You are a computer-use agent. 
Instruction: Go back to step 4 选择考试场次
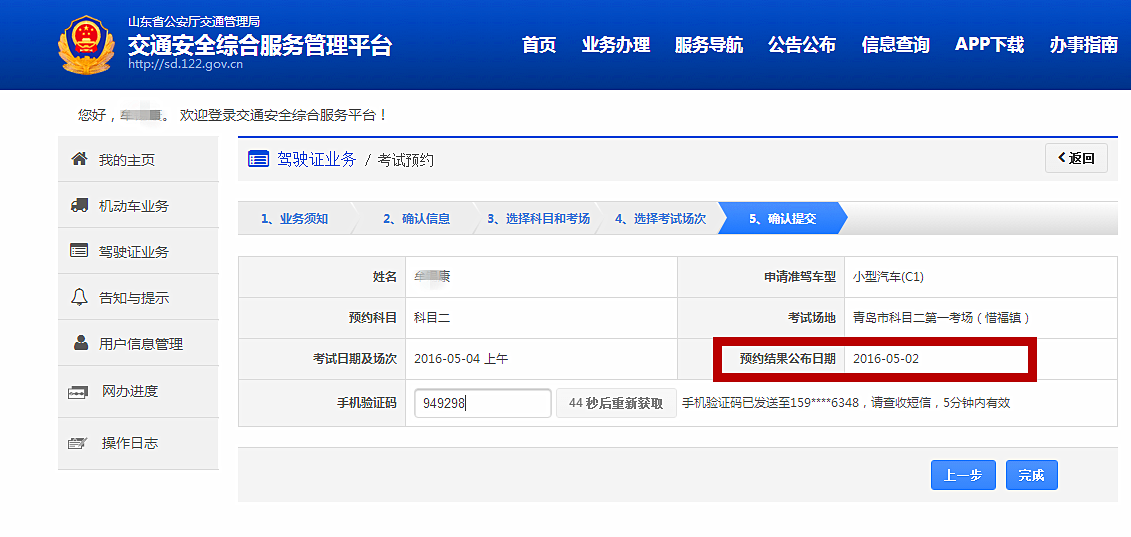pos(660,218)
